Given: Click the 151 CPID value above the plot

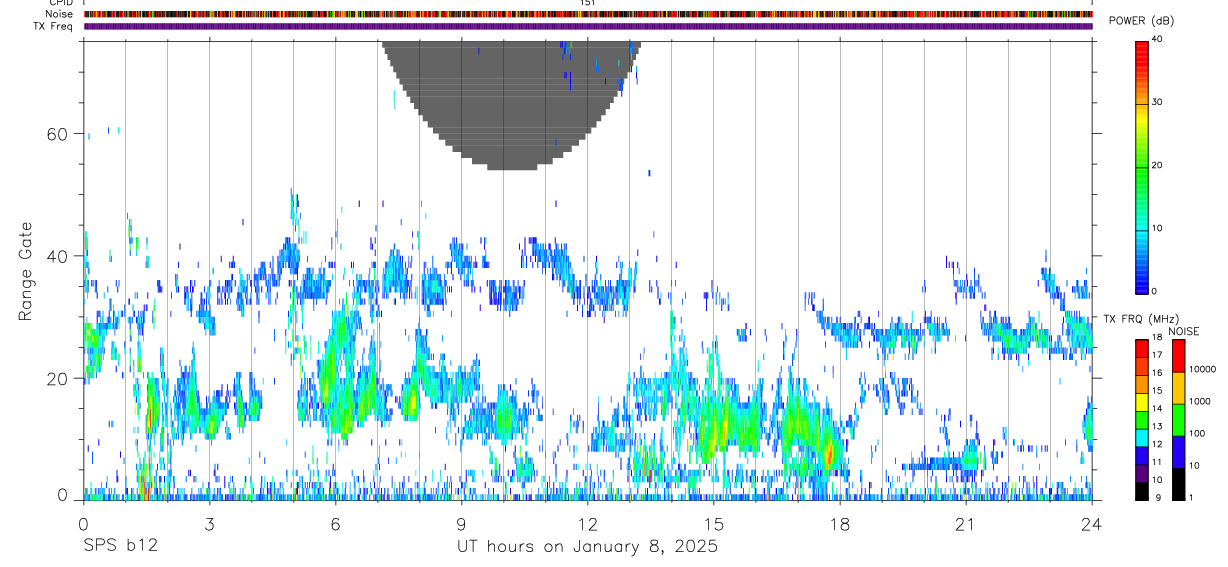Looking at the screenshot, I should click(x=587, y=3).
